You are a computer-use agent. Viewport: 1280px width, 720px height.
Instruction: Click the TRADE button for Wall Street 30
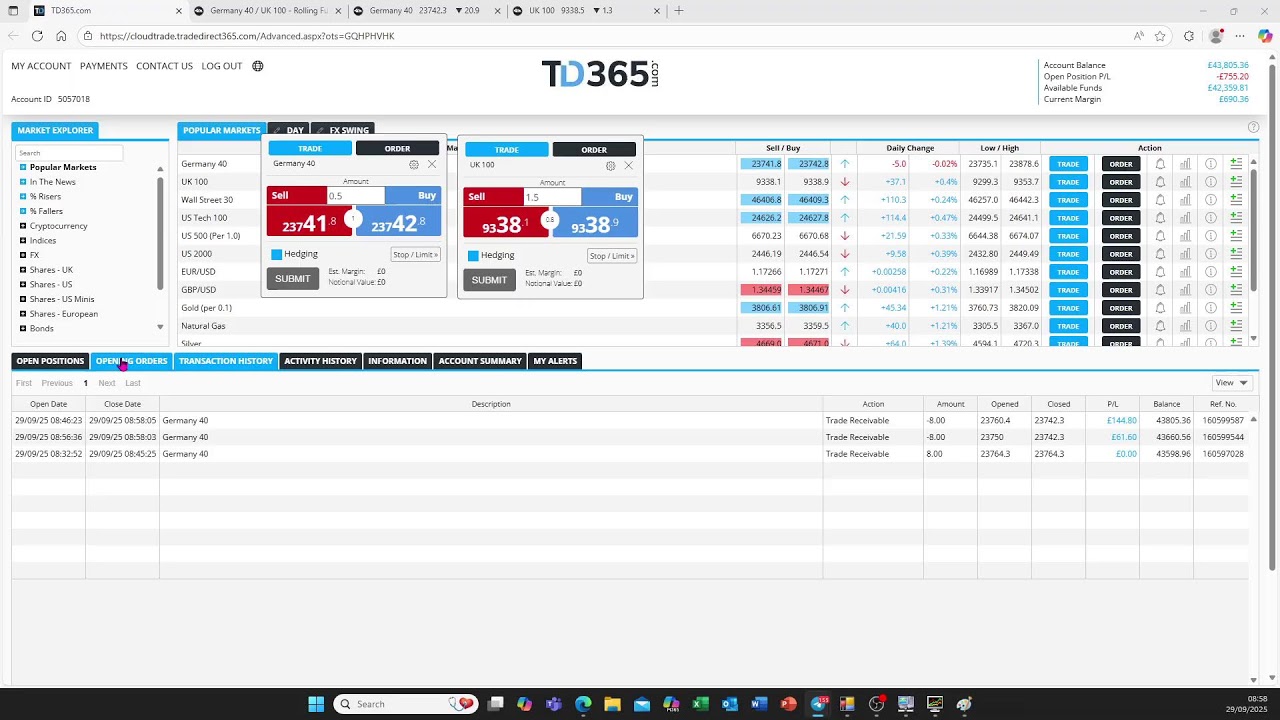pyautogui.click(x=1068, y=200)
